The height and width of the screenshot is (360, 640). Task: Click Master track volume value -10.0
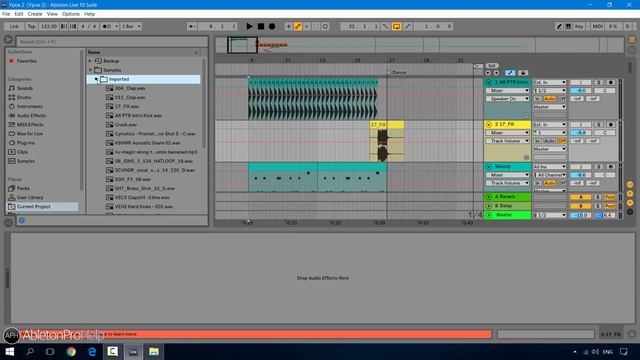coord(580,215)
